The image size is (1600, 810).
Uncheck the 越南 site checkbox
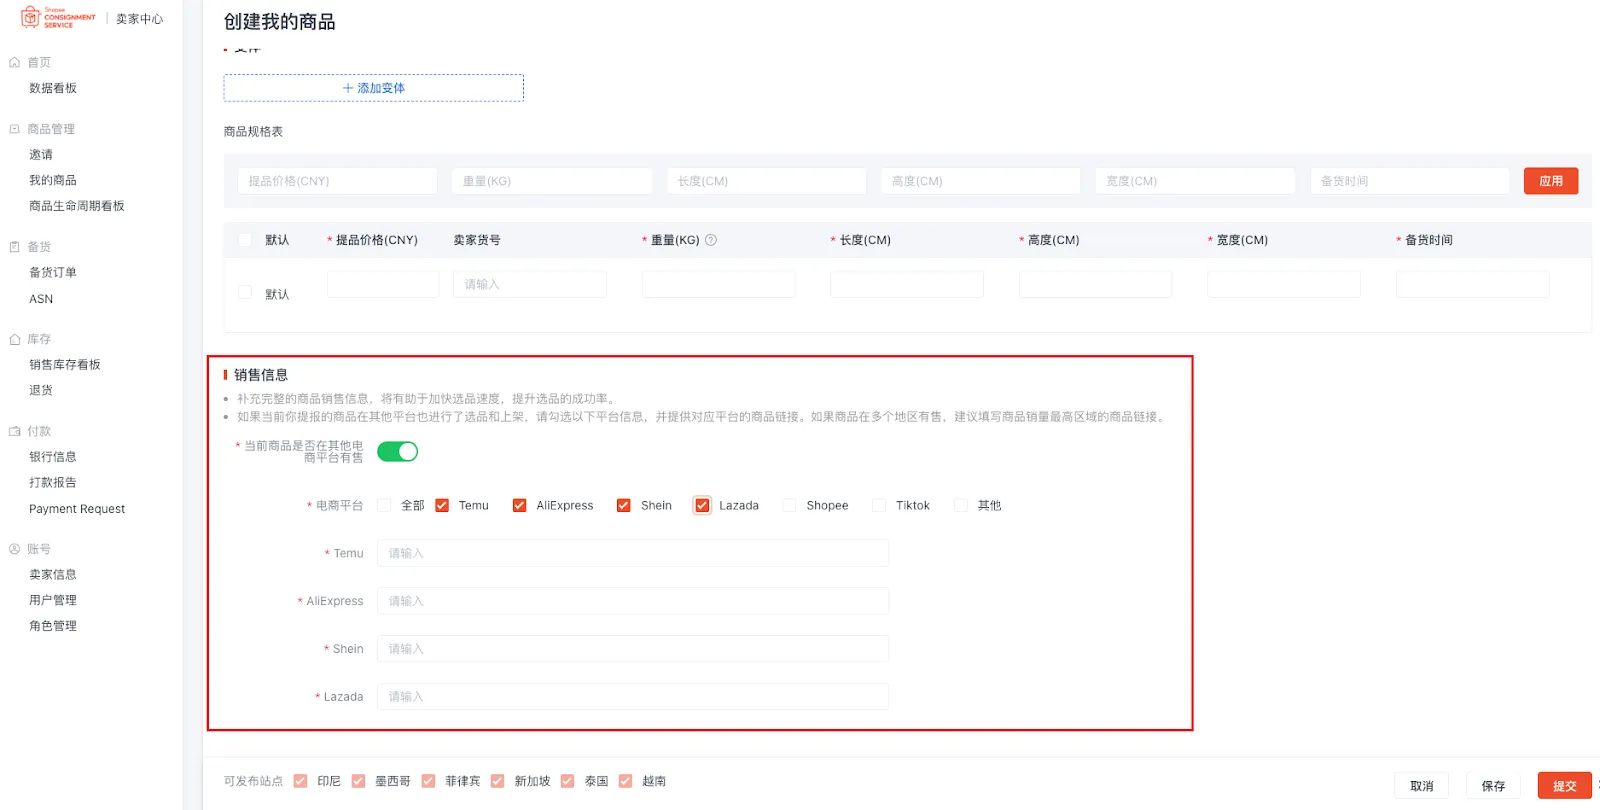(625, 781)
